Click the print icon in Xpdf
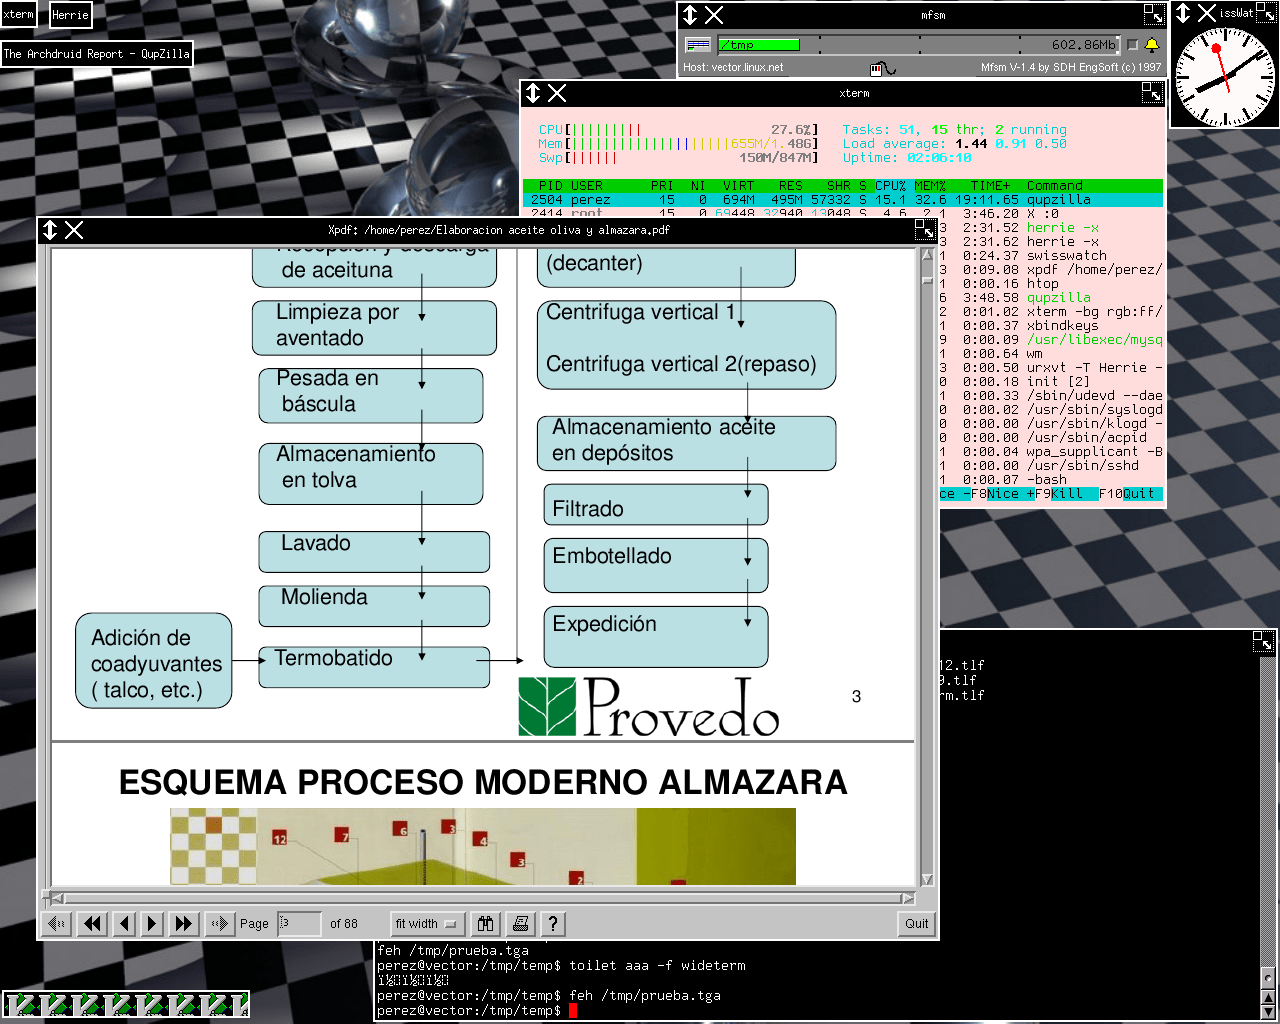1280x1024 pixels. pyautogui.click(x=520, y=923)
